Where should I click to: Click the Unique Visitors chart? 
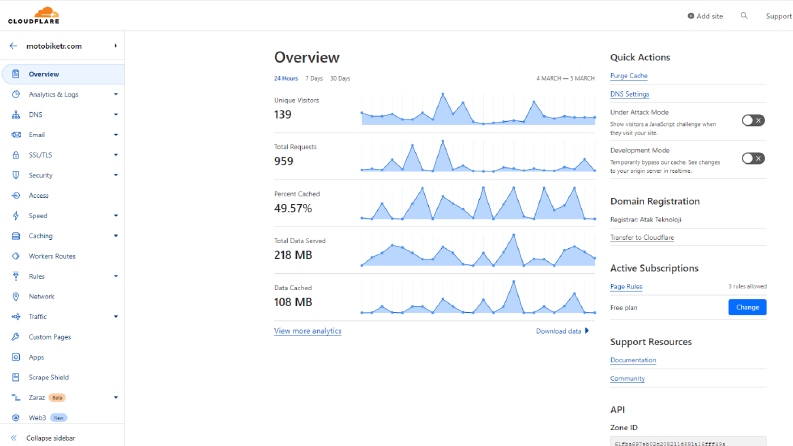pos(478,109)
